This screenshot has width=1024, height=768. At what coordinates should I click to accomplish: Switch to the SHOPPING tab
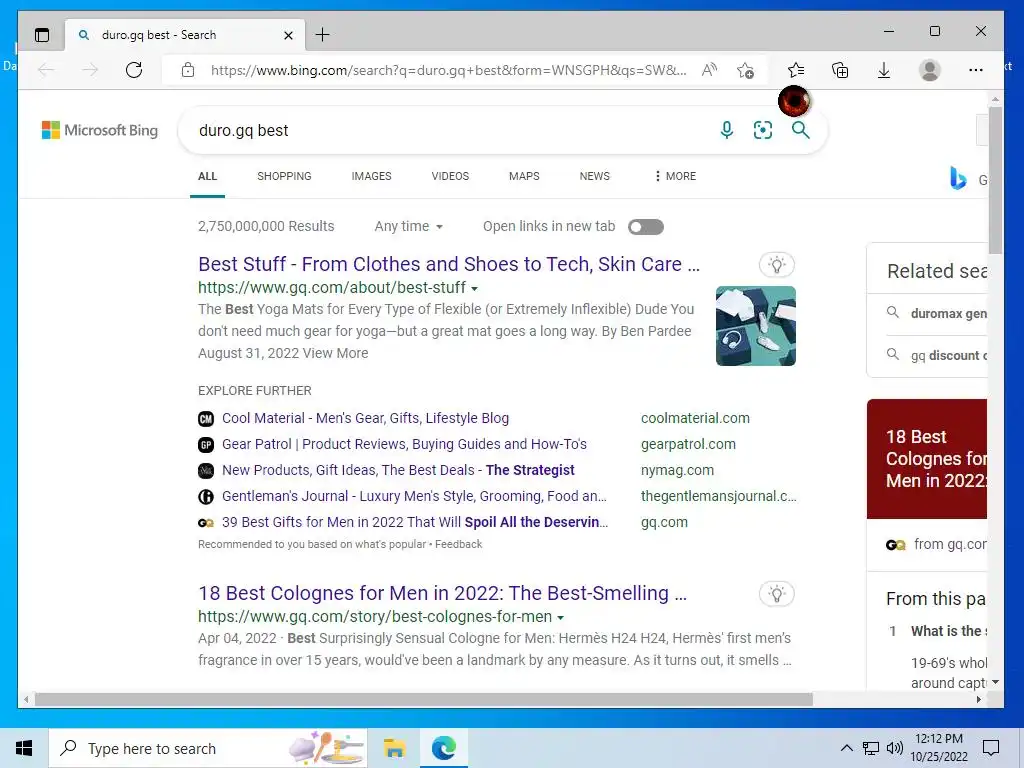point(284,176)
